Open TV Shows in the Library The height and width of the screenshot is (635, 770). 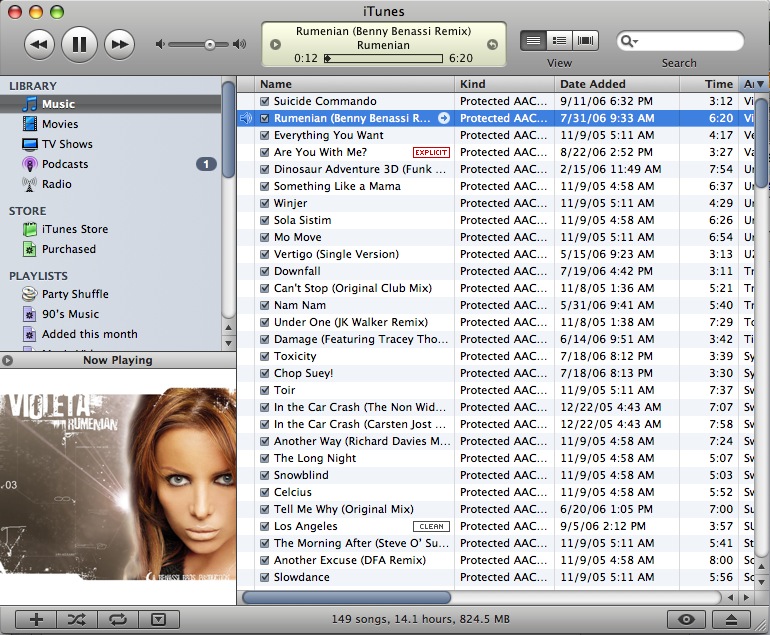pyautogui.click(x=110, y=144)
